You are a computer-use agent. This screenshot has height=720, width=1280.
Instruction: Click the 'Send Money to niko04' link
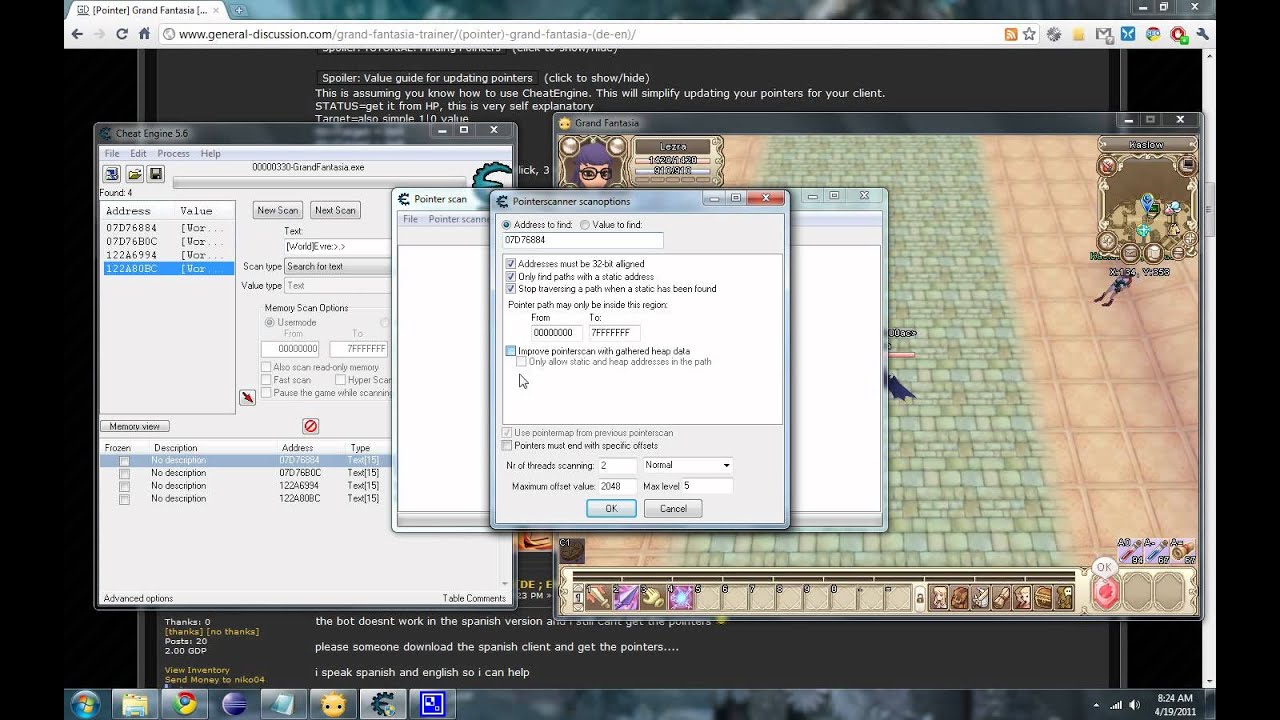coord(215,680)
